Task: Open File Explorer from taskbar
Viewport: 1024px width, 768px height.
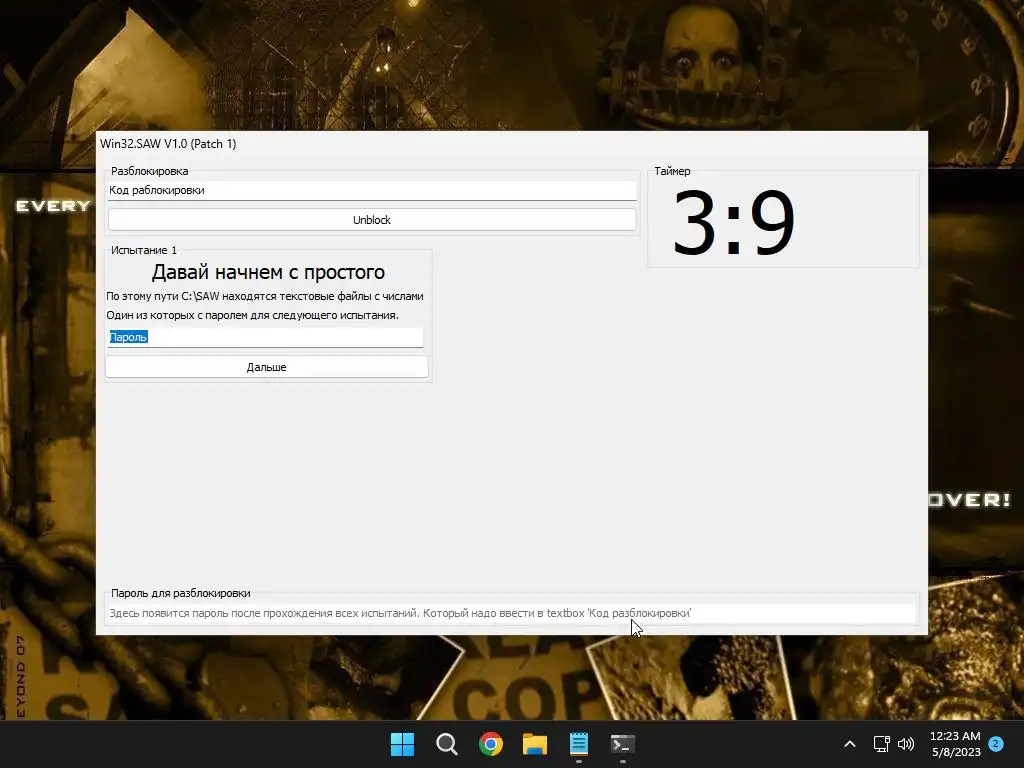Action: click(535, 744)
